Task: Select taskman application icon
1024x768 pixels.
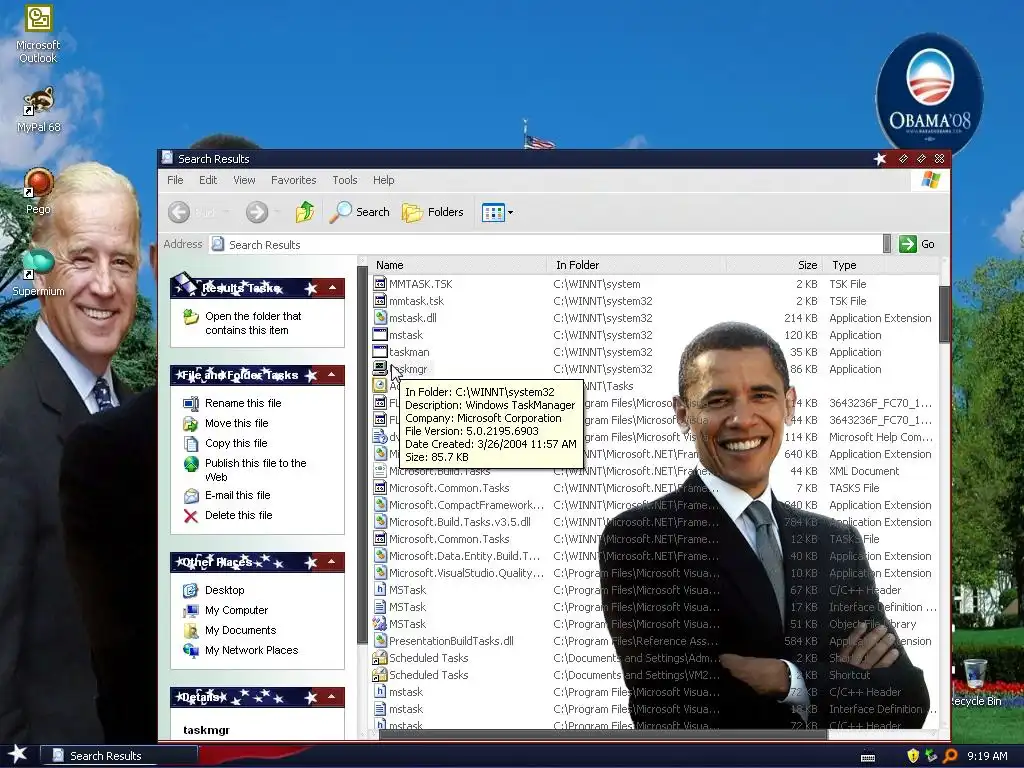Action: tap(379, 352)
